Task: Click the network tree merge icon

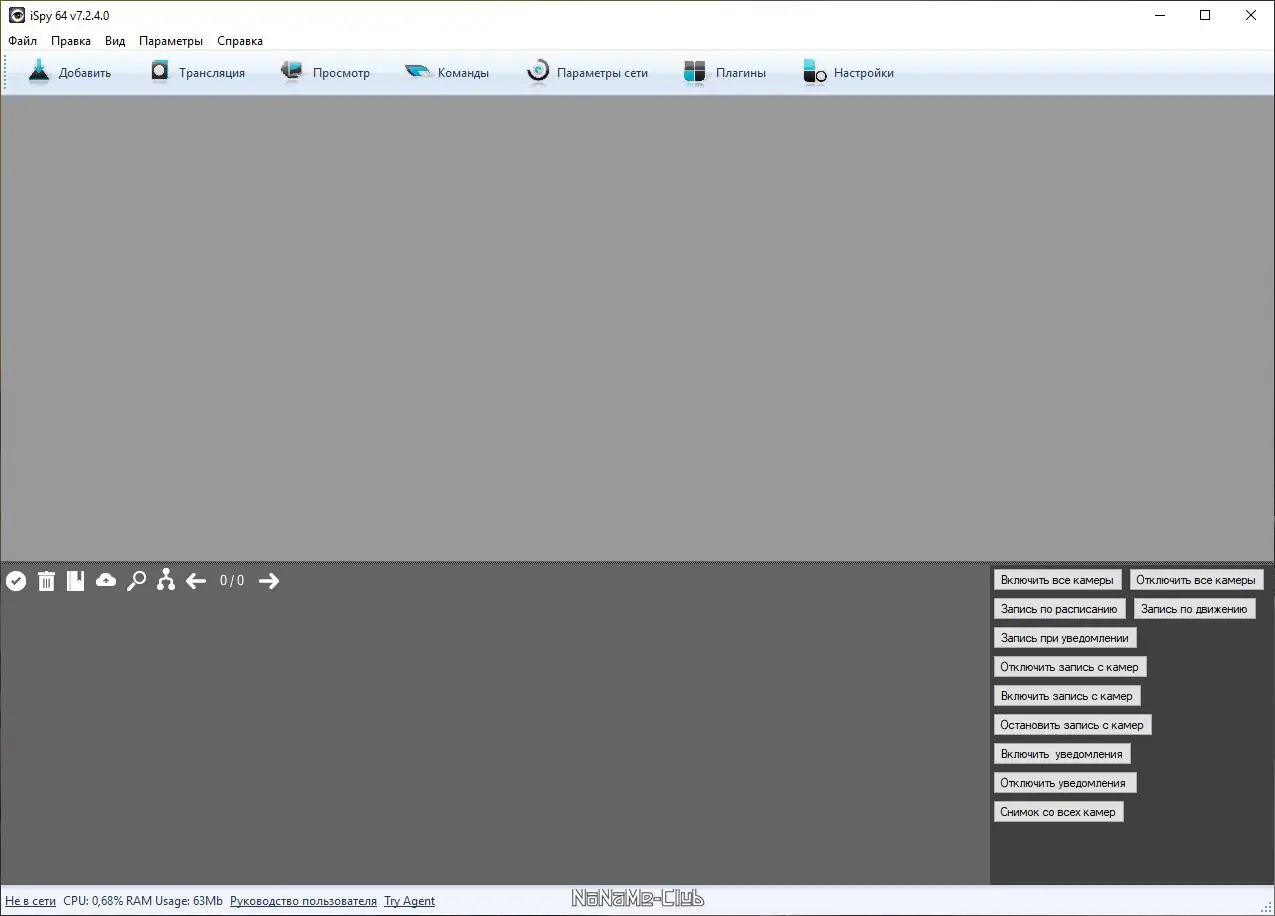Action: tap(166, 580)
